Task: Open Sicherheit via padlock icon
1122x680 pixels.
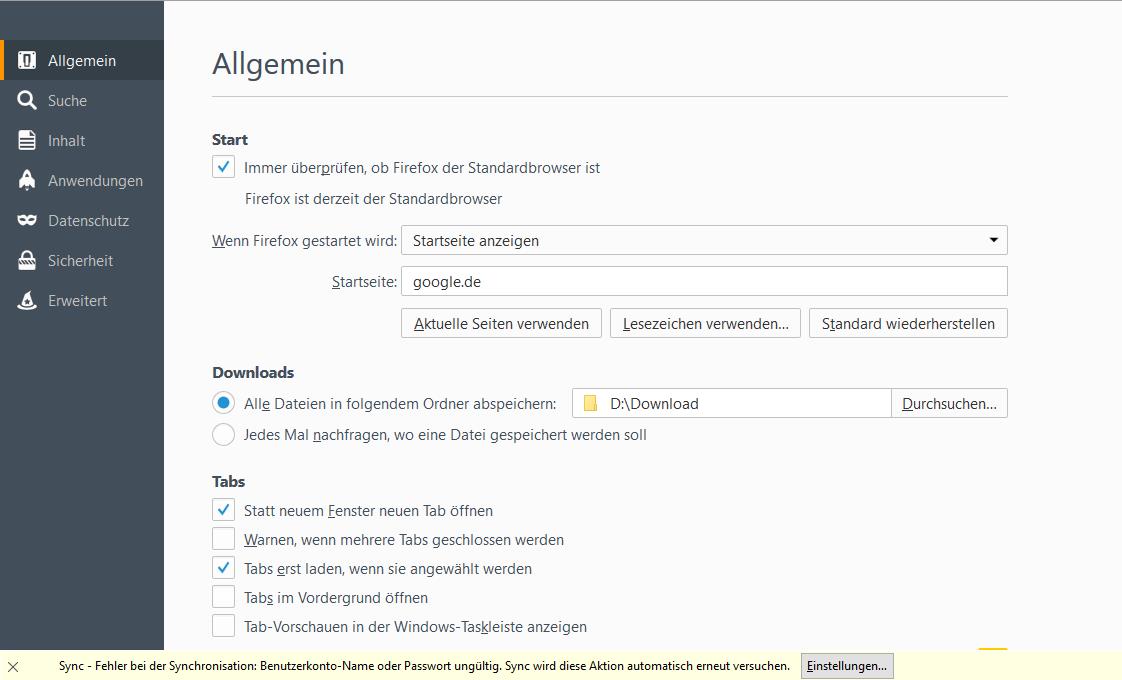Action: 27,260
